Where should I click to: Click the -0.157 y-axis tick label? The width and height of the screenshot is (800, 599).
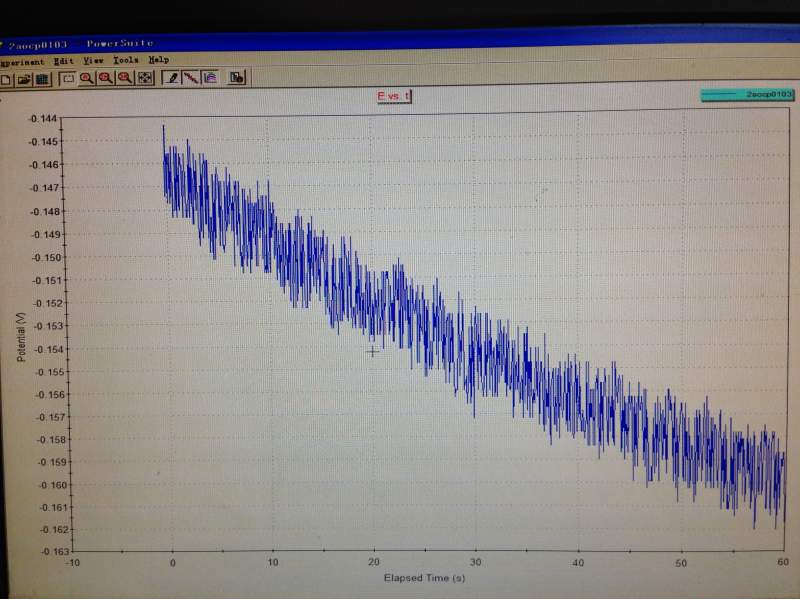(x=51, y=417)
